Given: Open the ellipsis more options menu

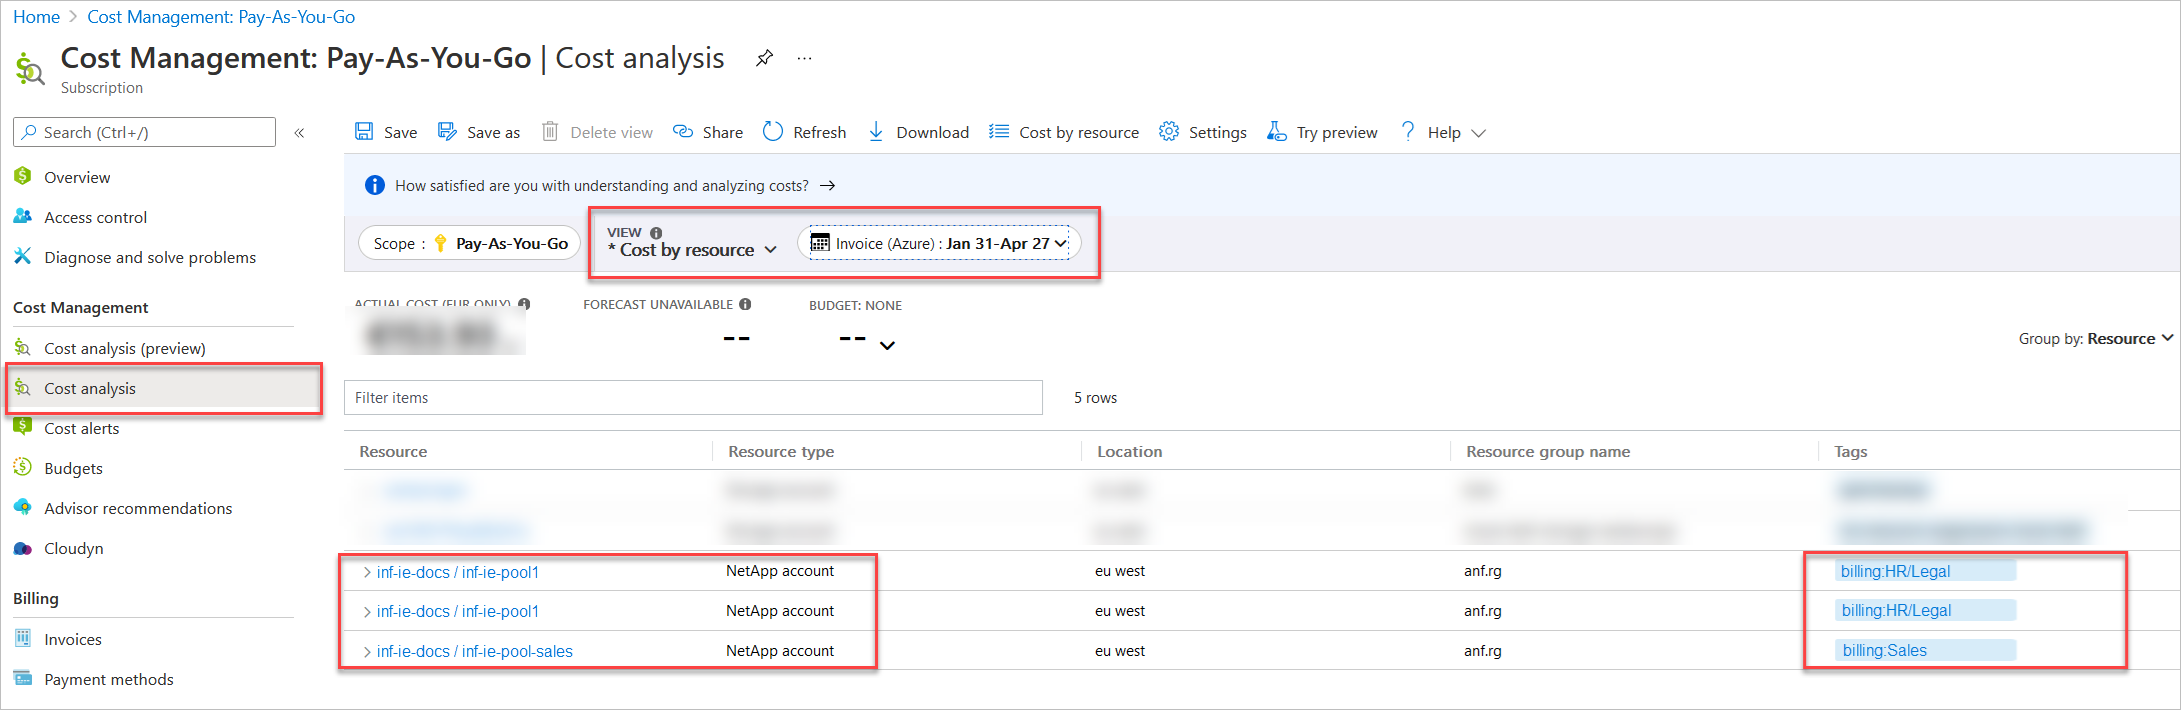Looking at the screenshot, I should pyautogui.click(x=804, y=58).
